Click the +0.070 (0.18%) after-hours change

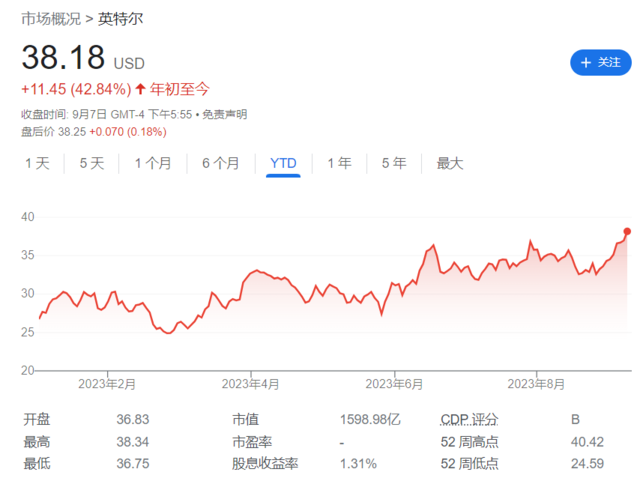coord(128,132)
